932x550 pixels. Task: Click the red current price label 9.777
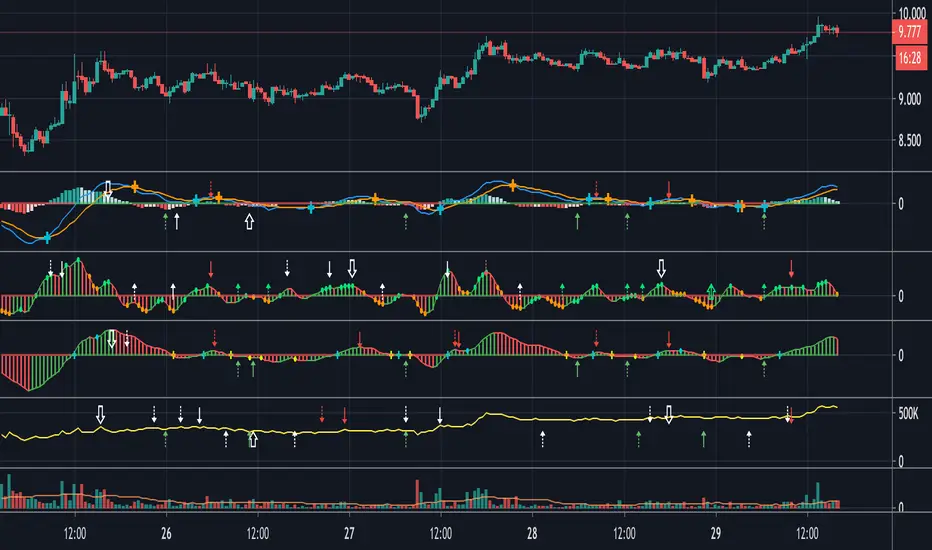click(909, 32)
